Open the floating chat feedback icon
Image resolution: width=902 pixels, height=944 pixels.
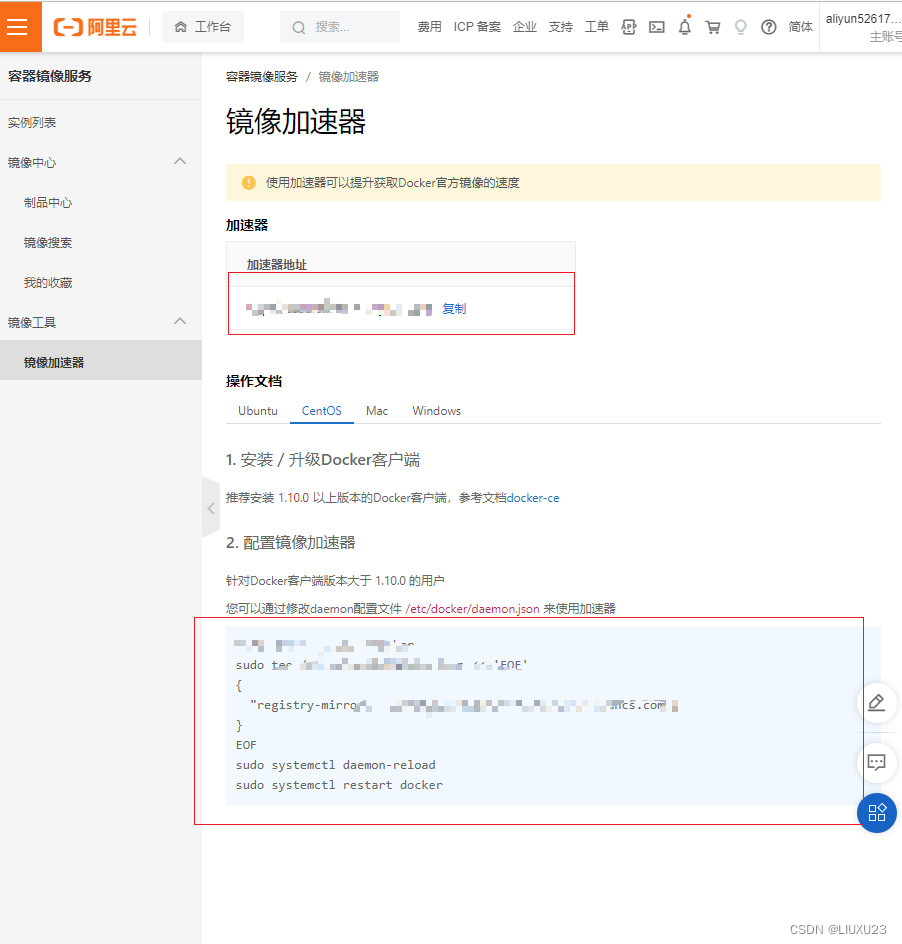click(x=877, y=762)
